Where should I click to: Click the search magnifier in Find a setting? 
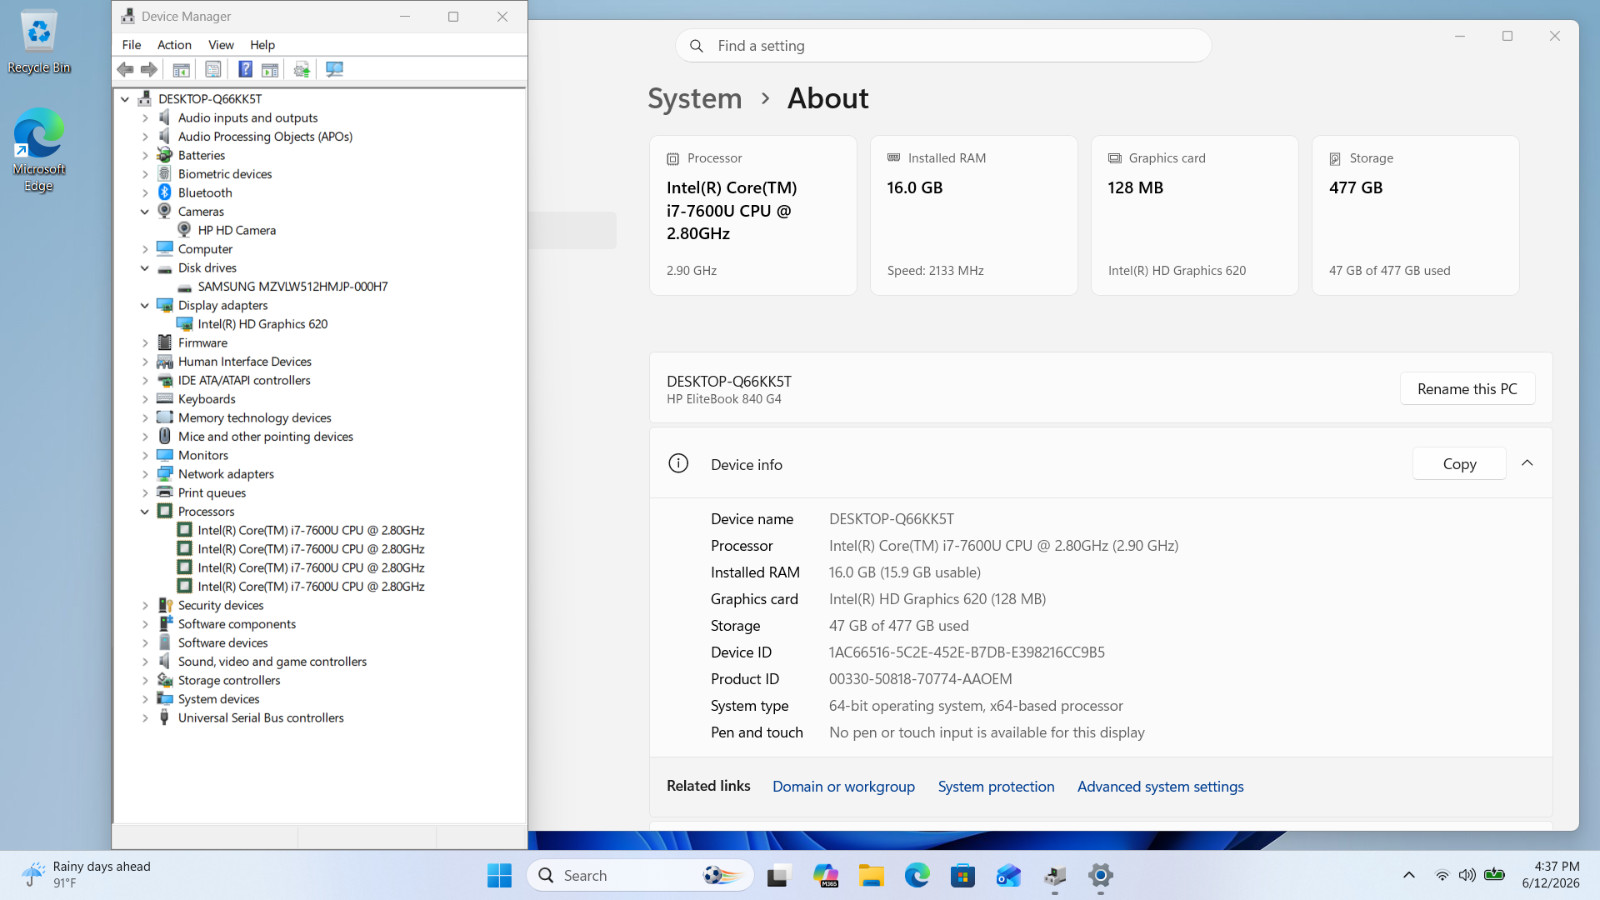pyautogui.click(x=697, y=46)
